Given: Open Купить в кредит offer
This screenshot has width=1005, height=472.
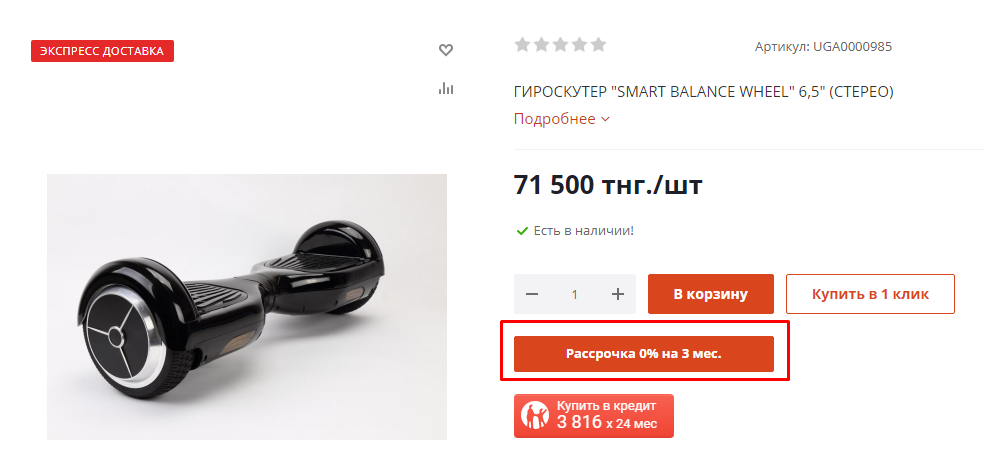Looking at the screenshot, I should 594,416.
